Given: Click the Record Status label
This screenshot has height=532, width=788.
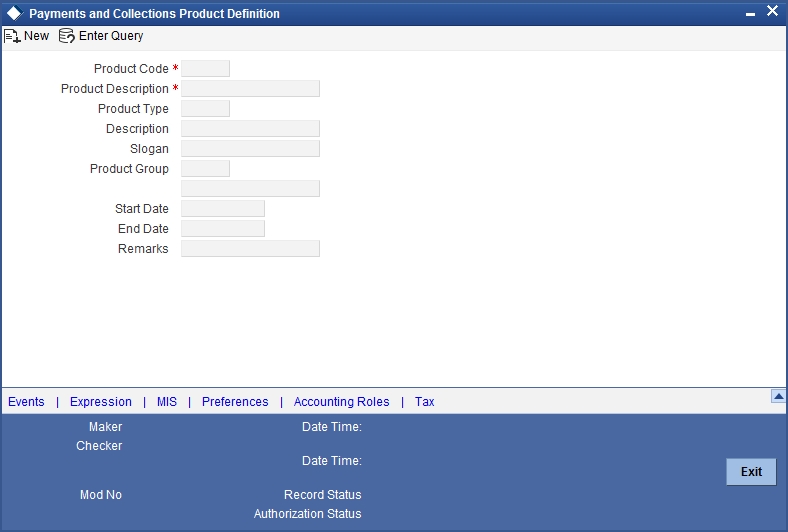Looking at the screenshot, I should [x=323, y=495].
